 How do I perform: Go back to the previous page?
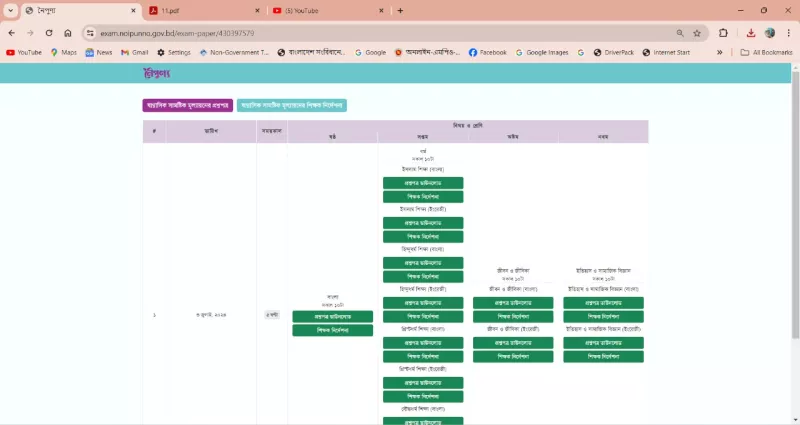(x=11, y=33)
